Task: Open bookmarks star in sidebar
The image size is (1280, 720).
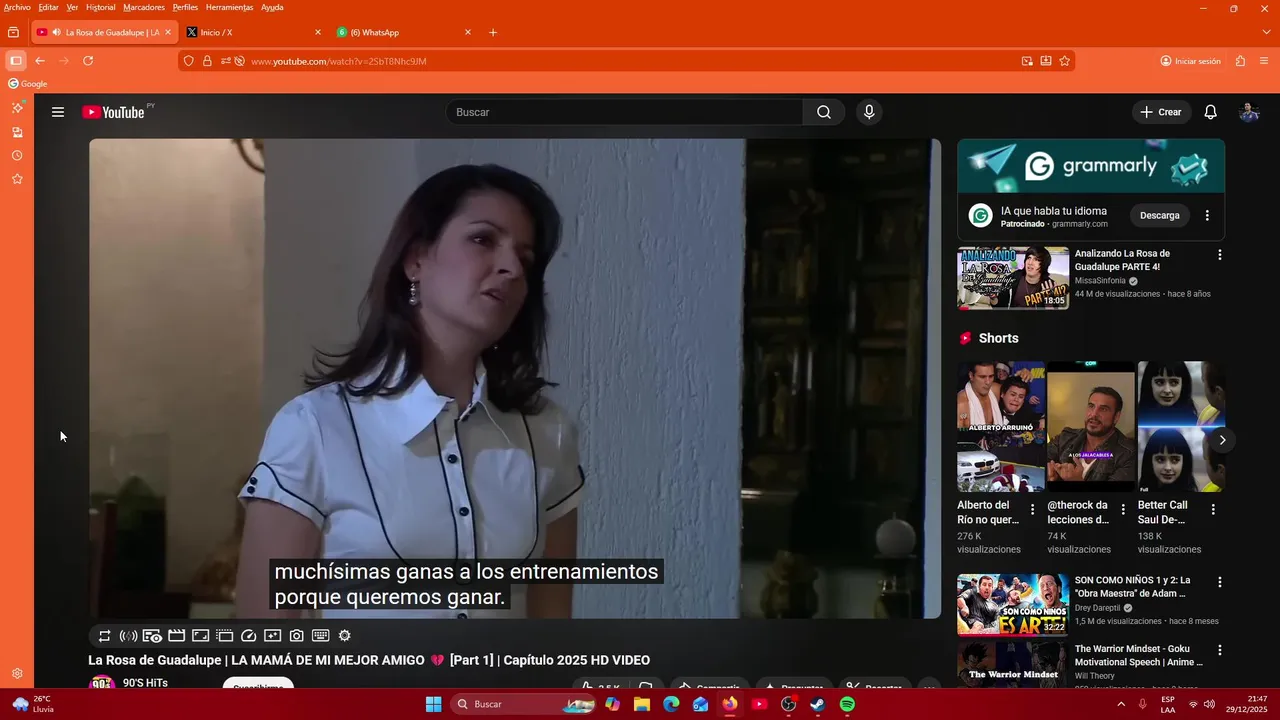Action: [x=17, y=179]
